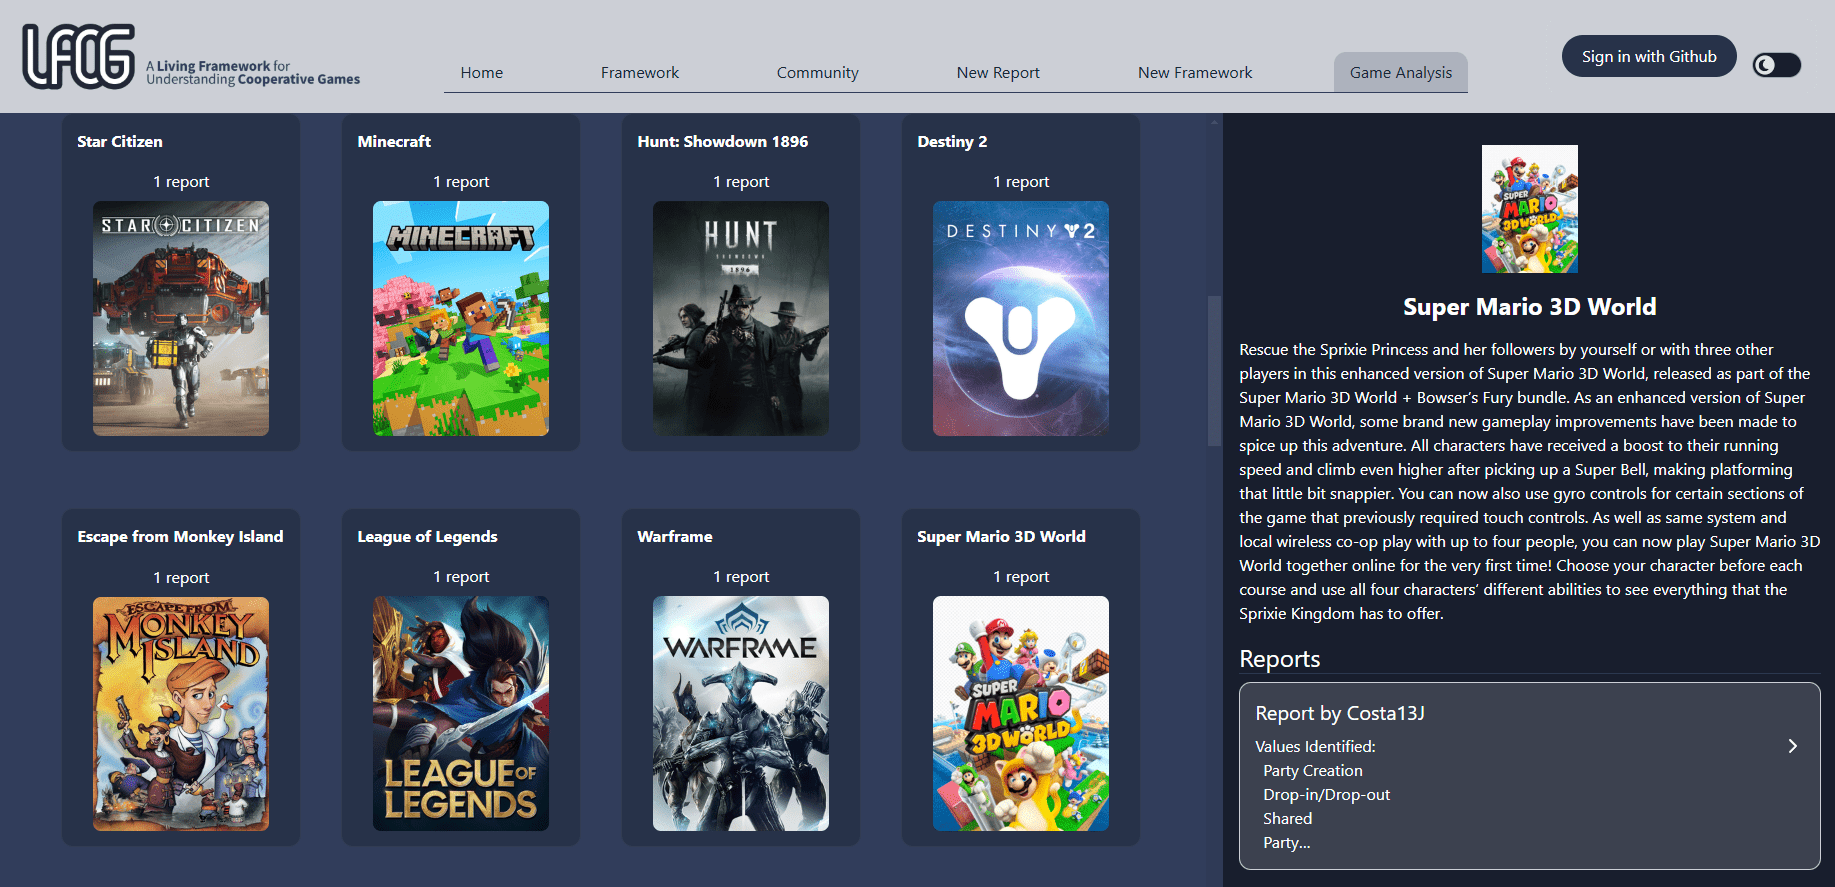
Task: Select the Minecraft cover image
Action: tap(461, 318)
